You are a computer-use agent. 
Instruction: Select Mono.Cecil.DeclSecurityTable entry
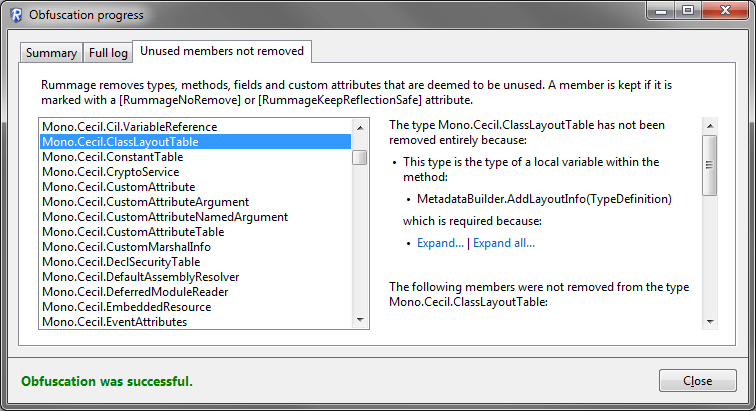click(x=195, y=261)
